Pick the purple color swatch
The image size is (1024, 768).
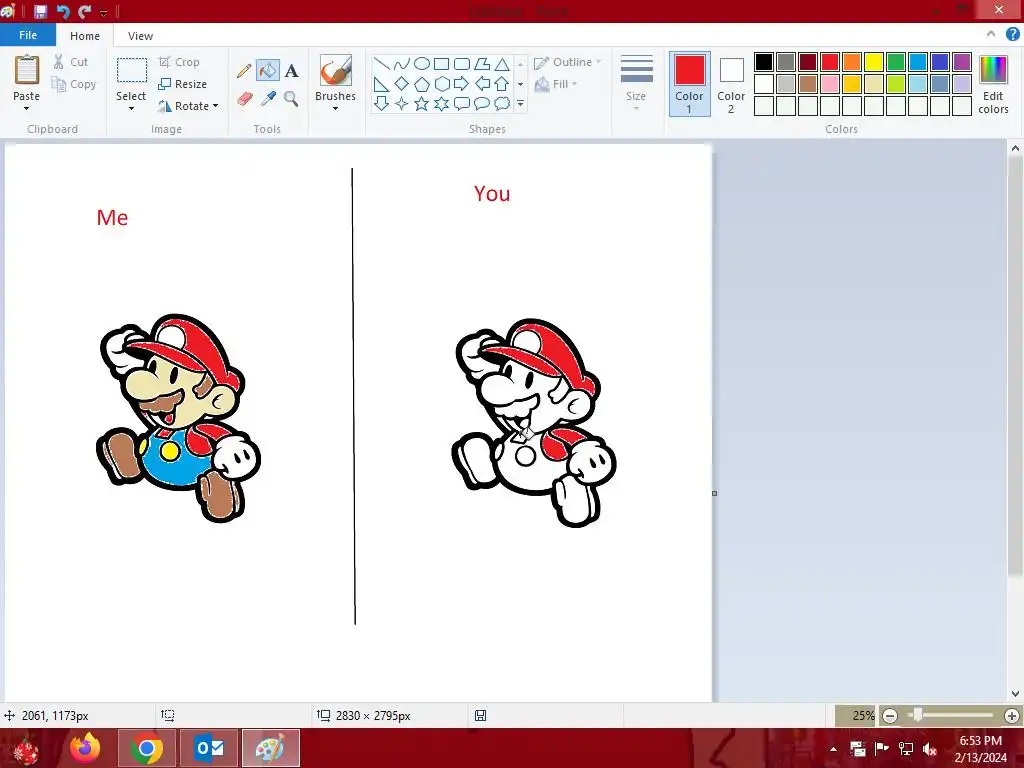962,62
